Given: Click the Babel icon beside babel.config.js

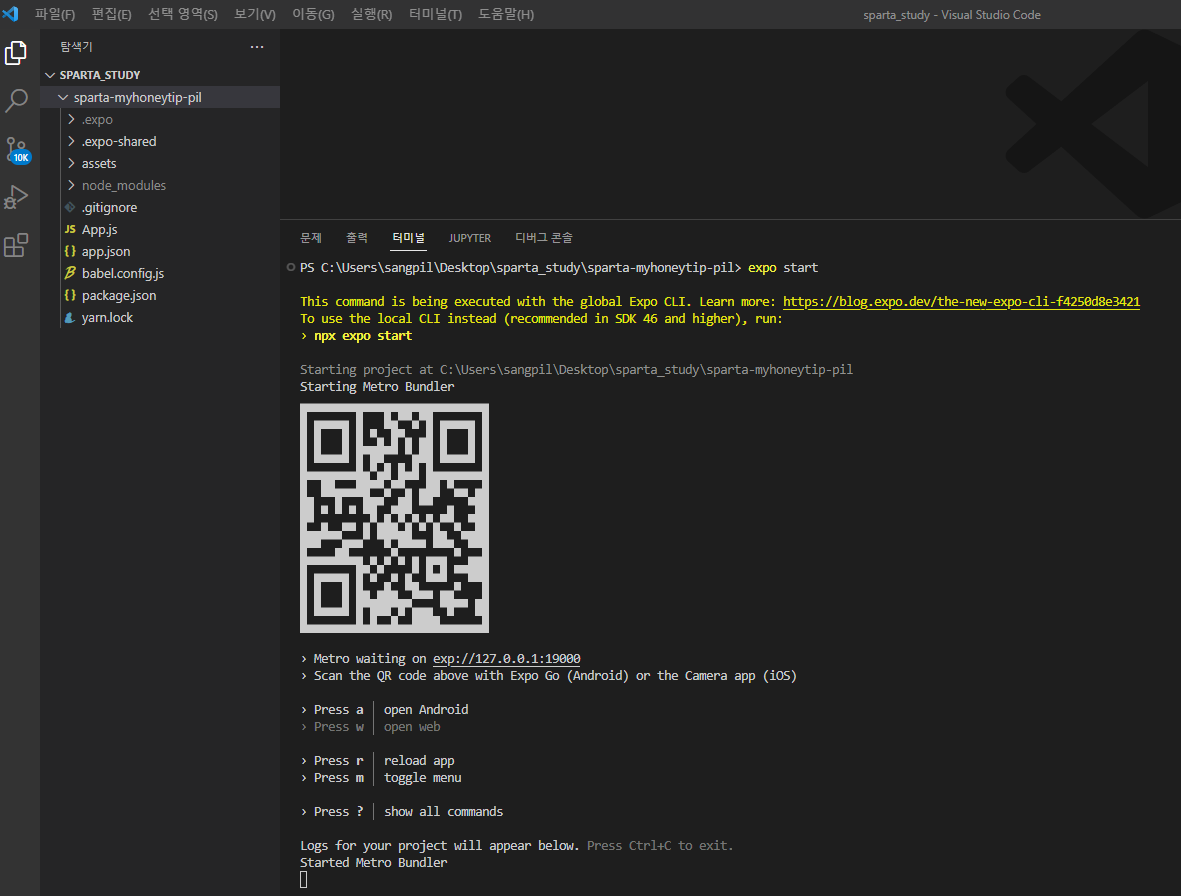Looking at the screenshot, I should [x=70, y=273].
